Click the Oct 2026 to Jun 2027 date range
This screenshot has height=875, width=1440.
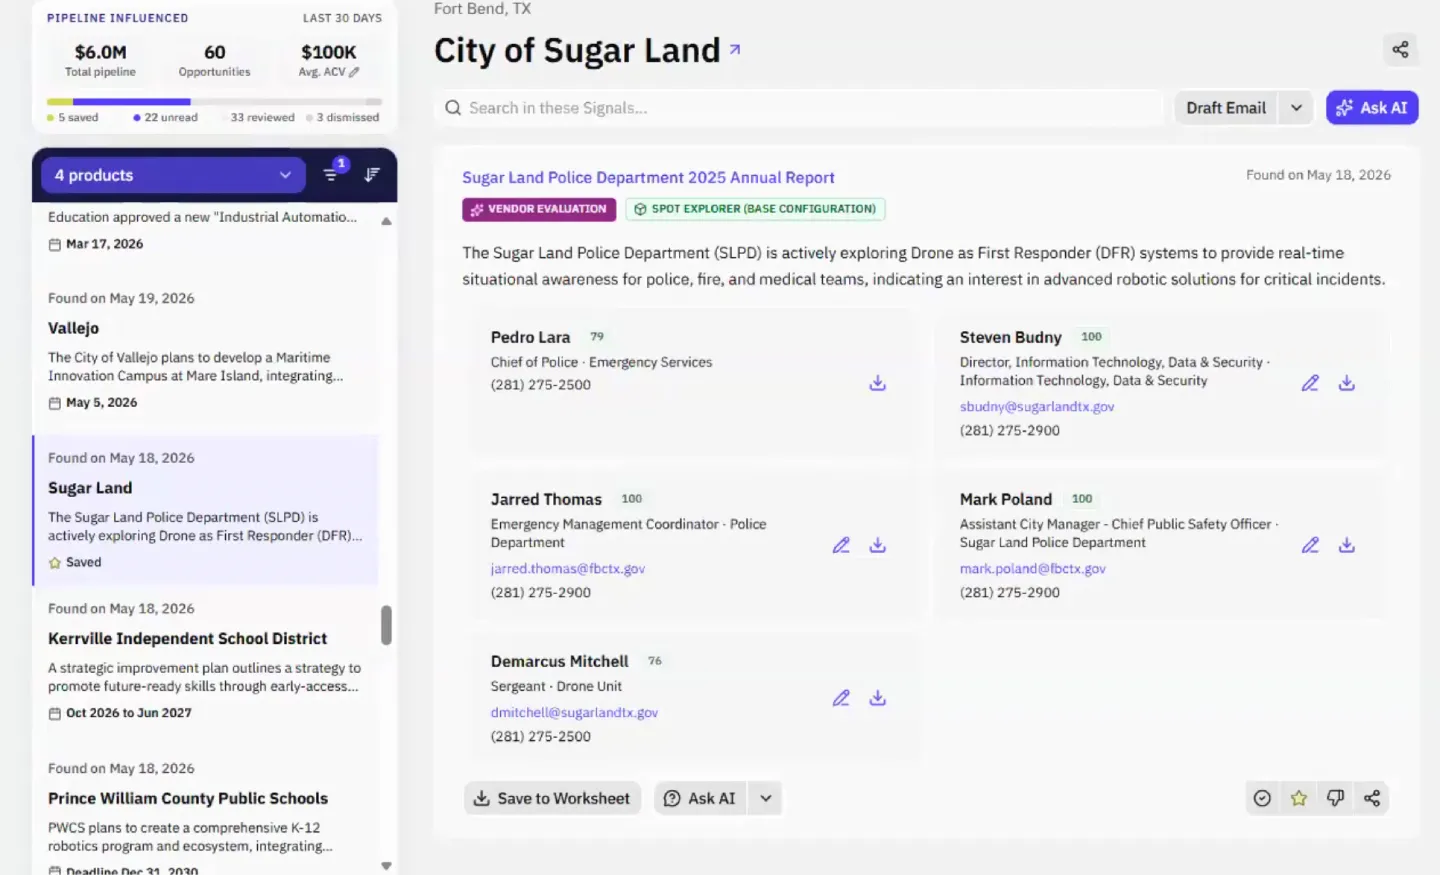coord(128,713)
